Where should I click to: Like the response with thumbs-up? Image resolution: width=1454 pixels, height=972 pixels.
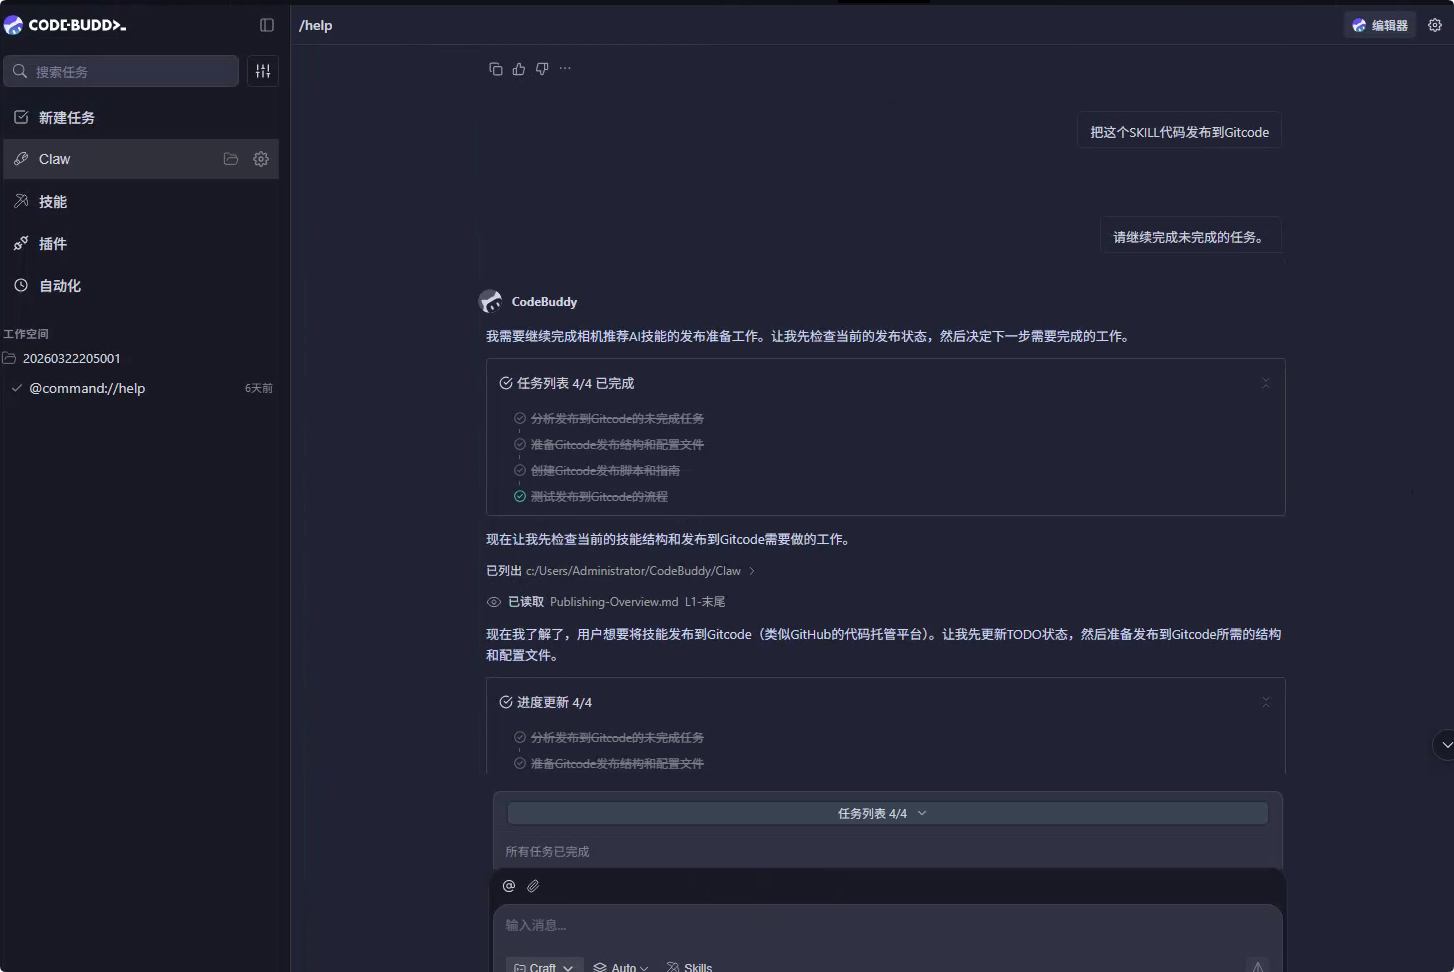click(x=518, y=69)
